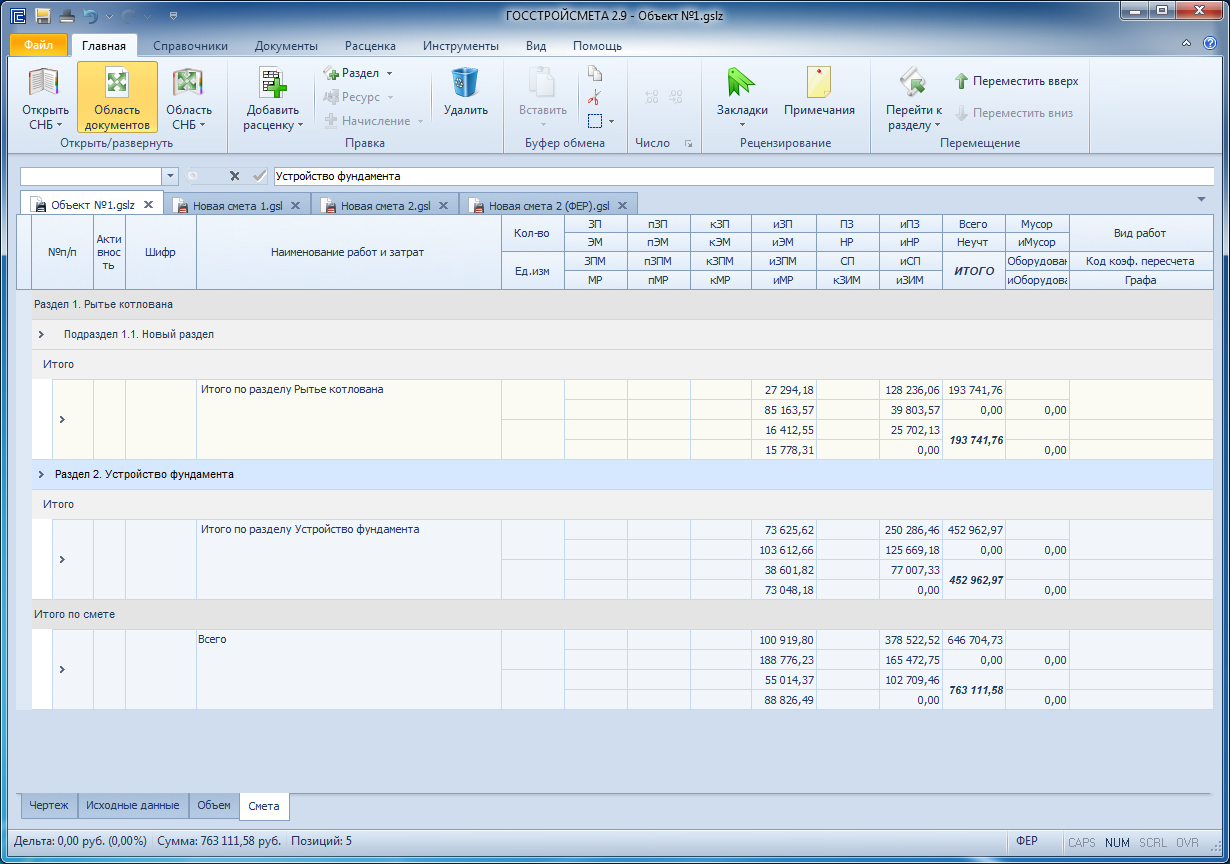The height and width of the screenshot is (864, 1230).
Task: Click the scissors cut icon
Action: click(594, 97)
